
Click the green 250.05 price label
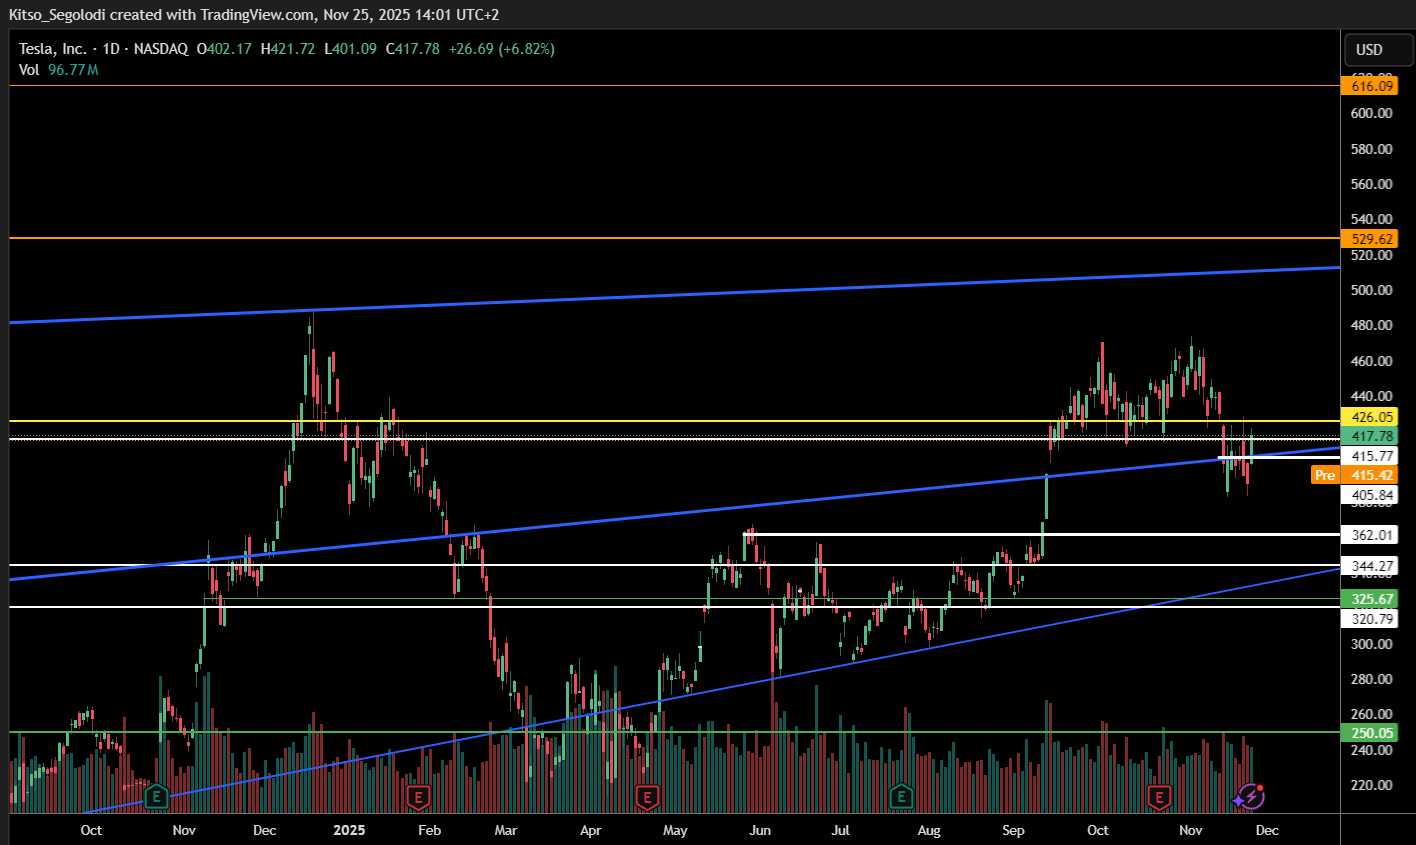[x=1372, y=733]
